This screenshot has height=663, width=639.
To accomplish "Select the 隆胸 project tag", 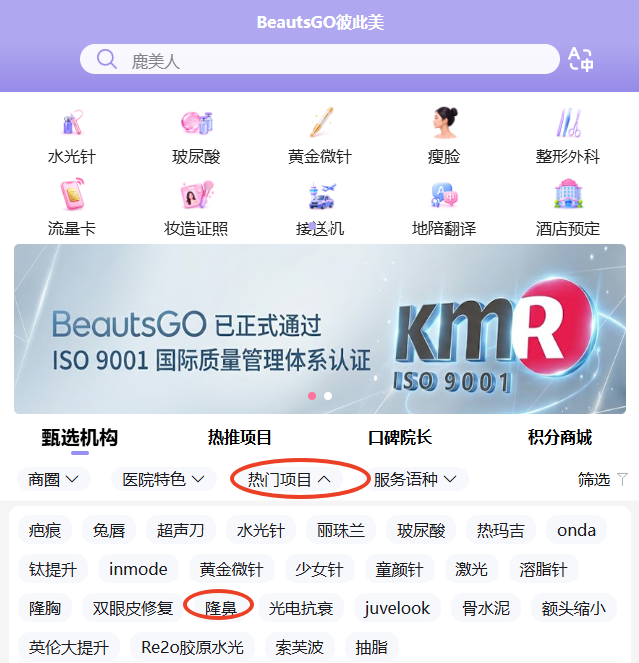I will pyautogui.click(x=45, y=608).
